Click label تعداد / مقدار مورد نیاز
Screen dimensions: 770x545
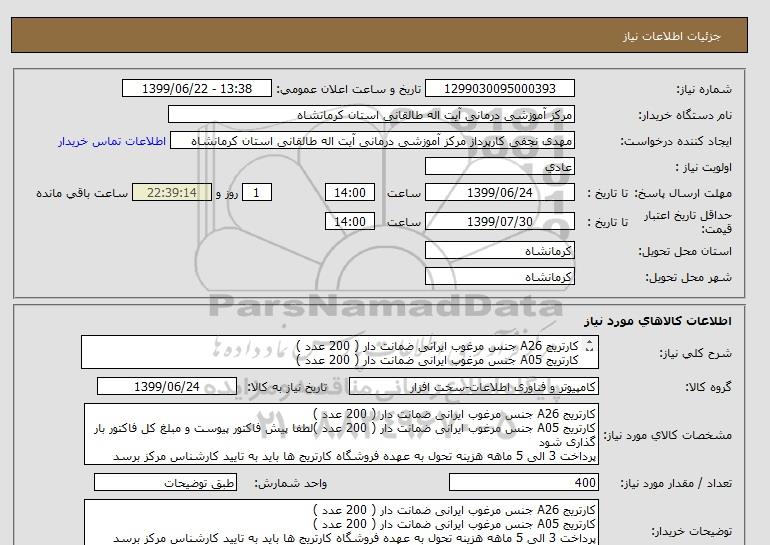676,484
